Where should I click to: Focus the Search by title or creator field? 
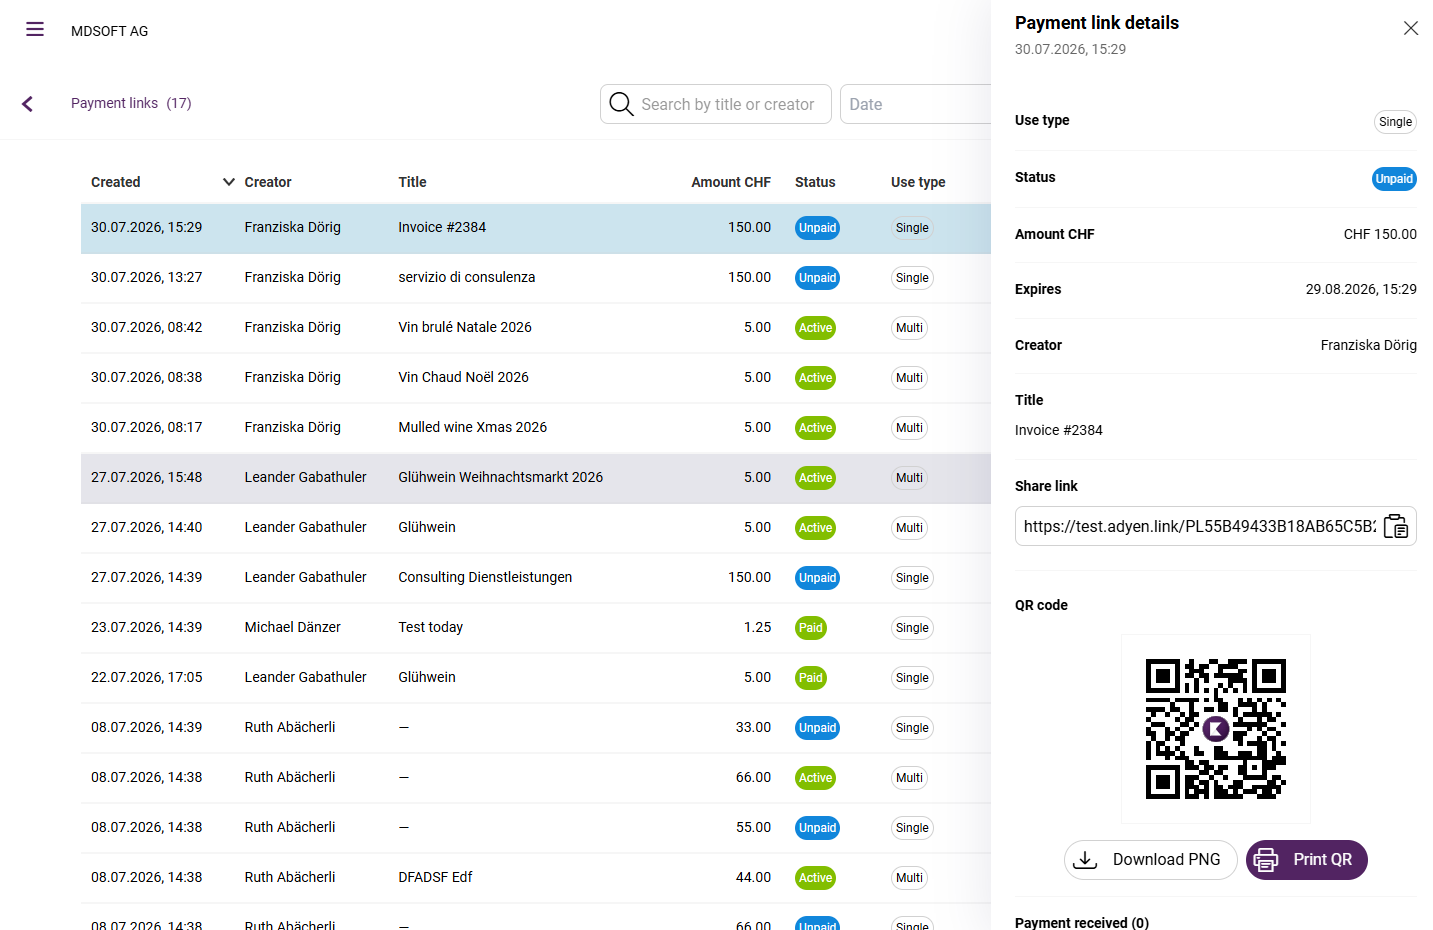[716, 104]
